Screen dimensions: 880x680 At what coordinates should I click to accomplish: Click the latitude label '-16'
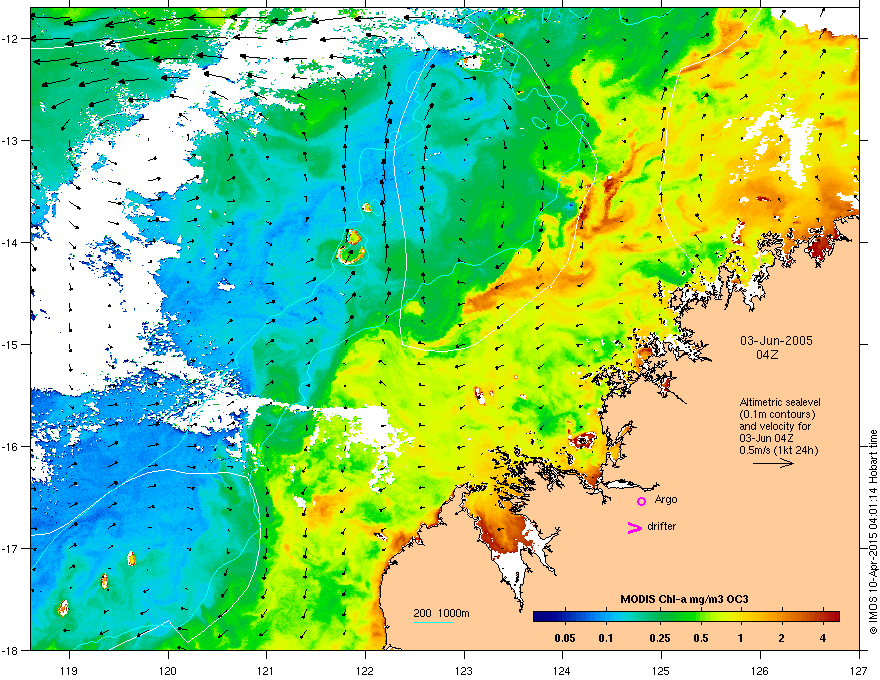[10, 447]
